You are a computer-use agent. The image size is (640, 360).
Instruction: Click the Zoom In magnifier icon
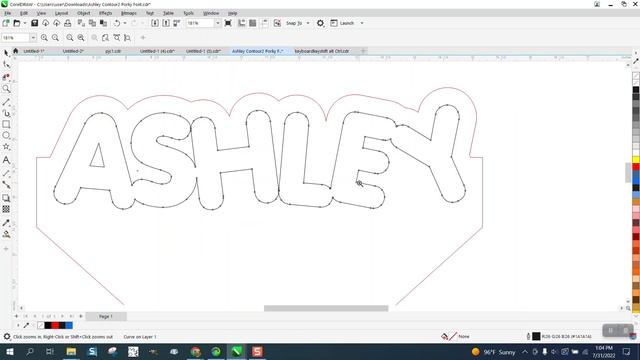[44, 38]
